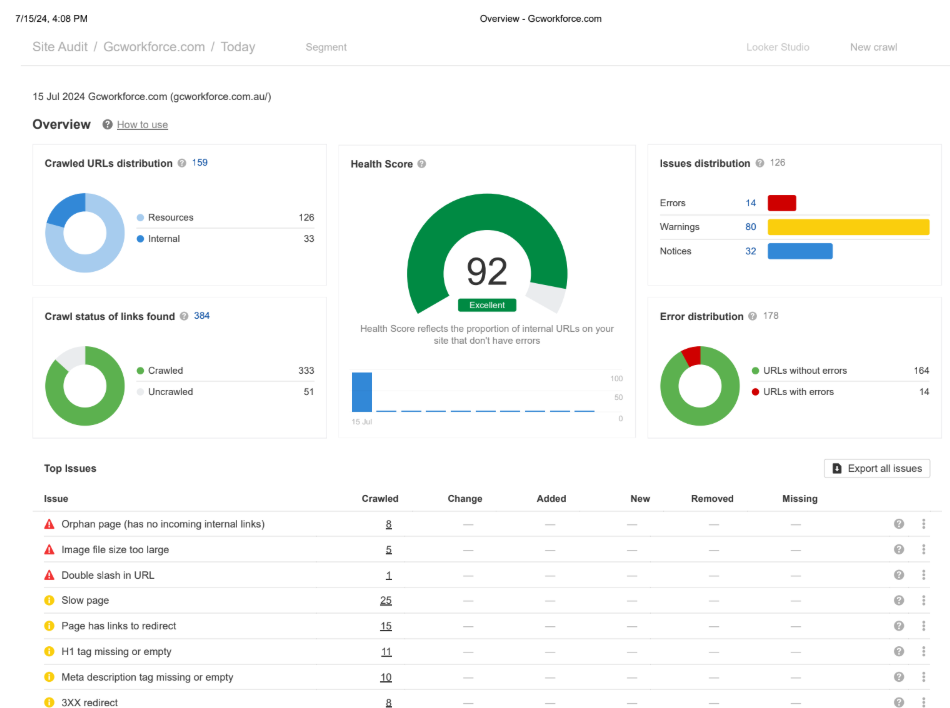Click help icon next to Health Score
This screenshot has height=708, width=950.
[422, 164]
